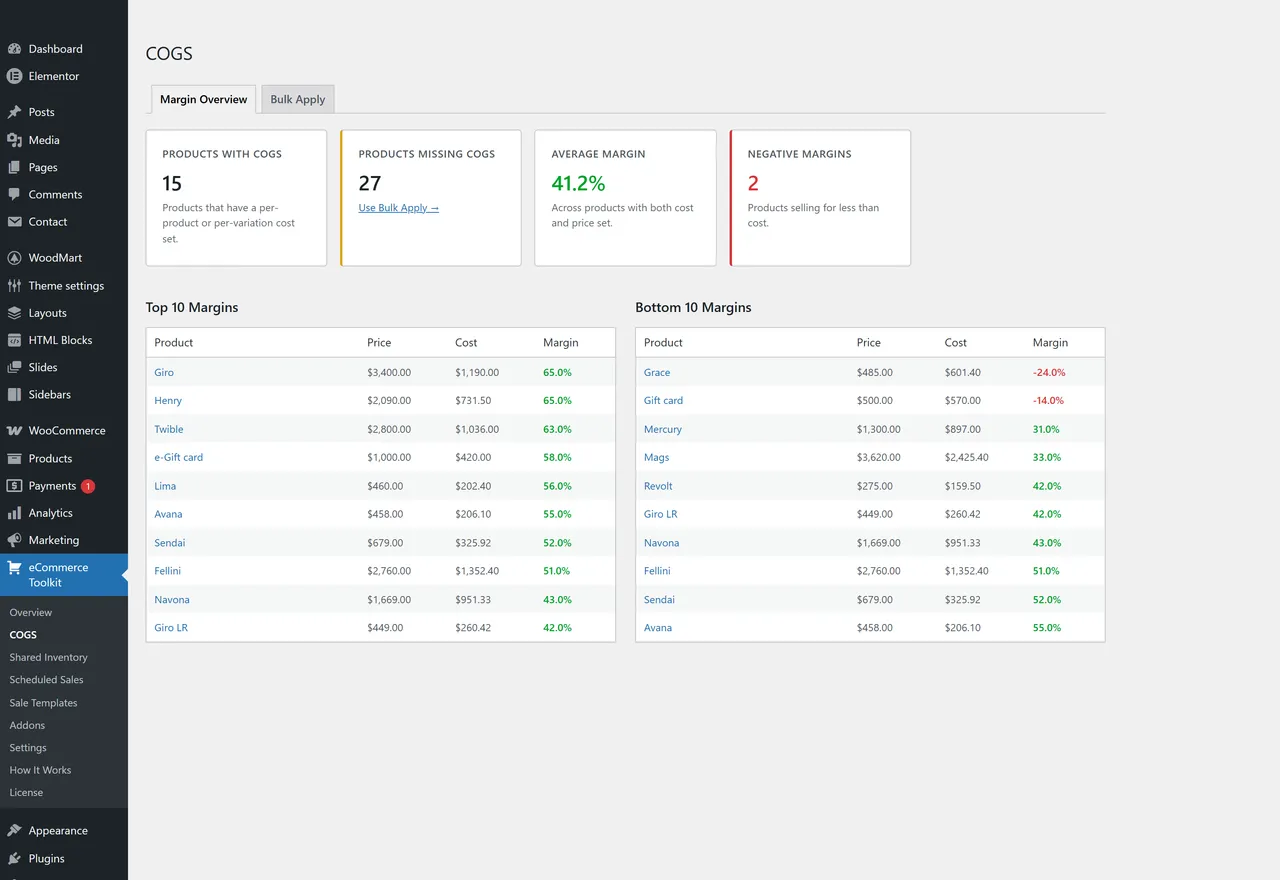Open the Addons submenu item
The image size is (1280, 880).
[27, 725]
